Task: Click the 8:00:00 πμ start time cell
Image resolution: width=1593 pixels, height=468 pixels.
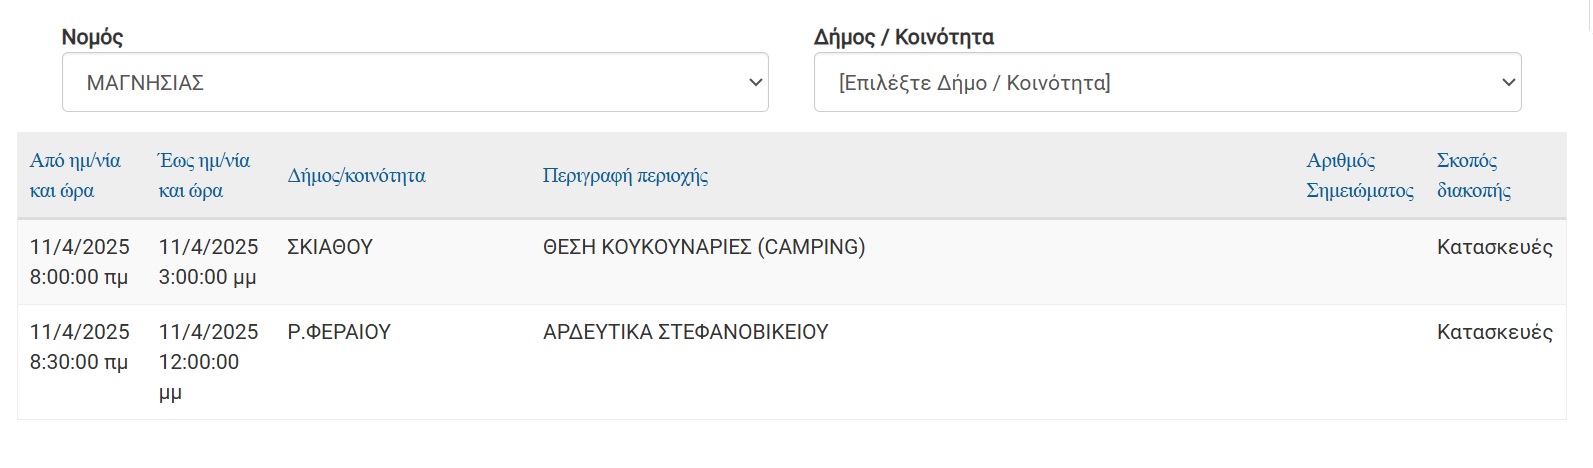Action: pos(78,277)
